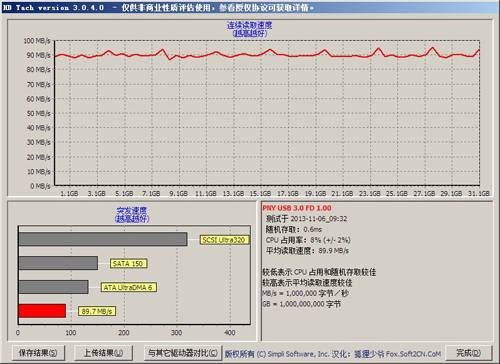Click the 15.1GB axis label

click(260, 193)
